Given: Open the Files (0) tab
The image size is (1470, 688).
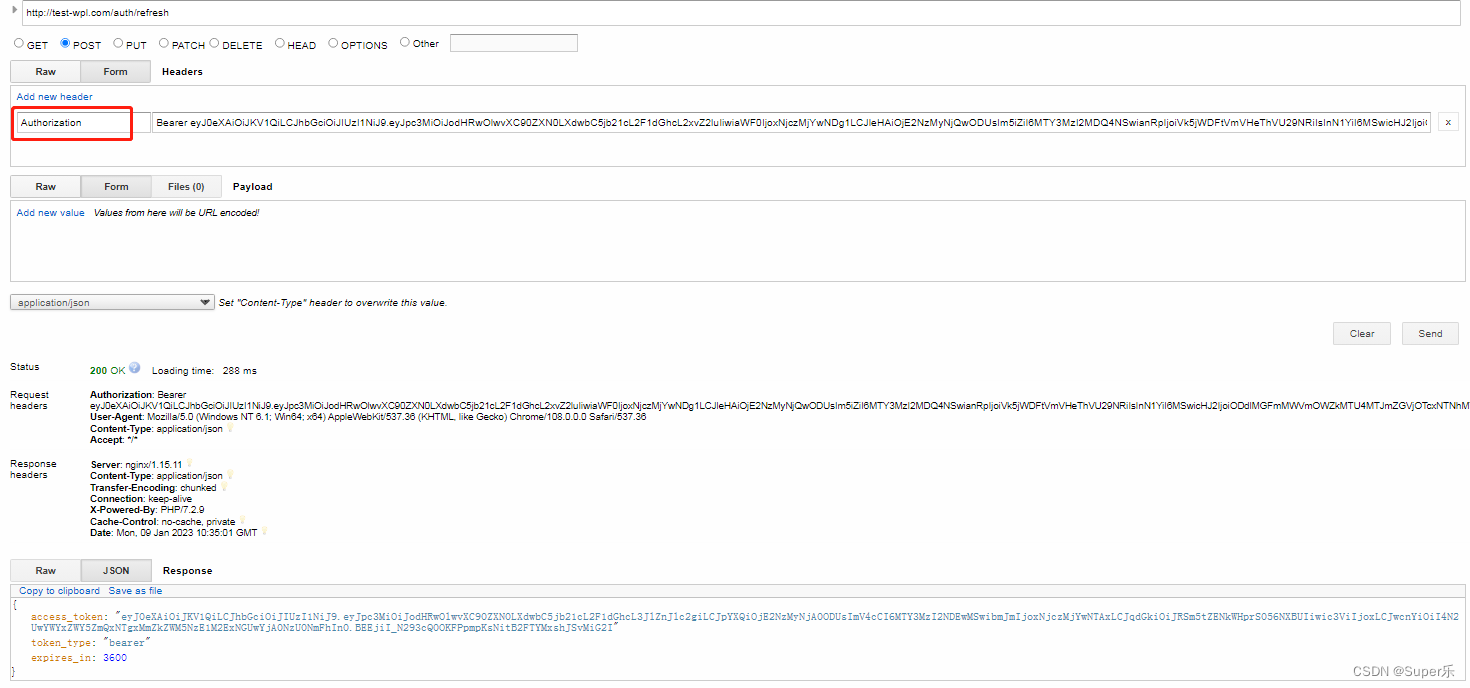Looking at the screenshot, I should (187, 187).
